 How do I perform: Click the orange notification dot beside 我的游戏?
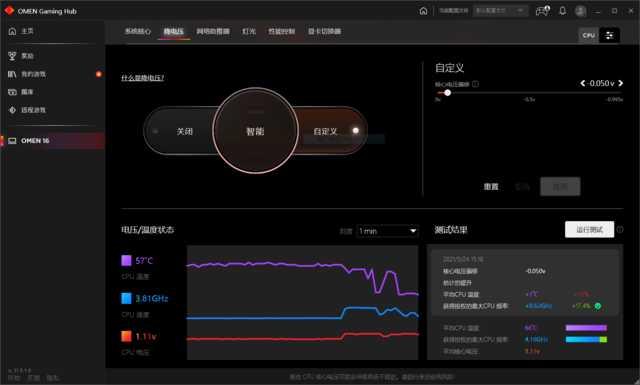98,74
